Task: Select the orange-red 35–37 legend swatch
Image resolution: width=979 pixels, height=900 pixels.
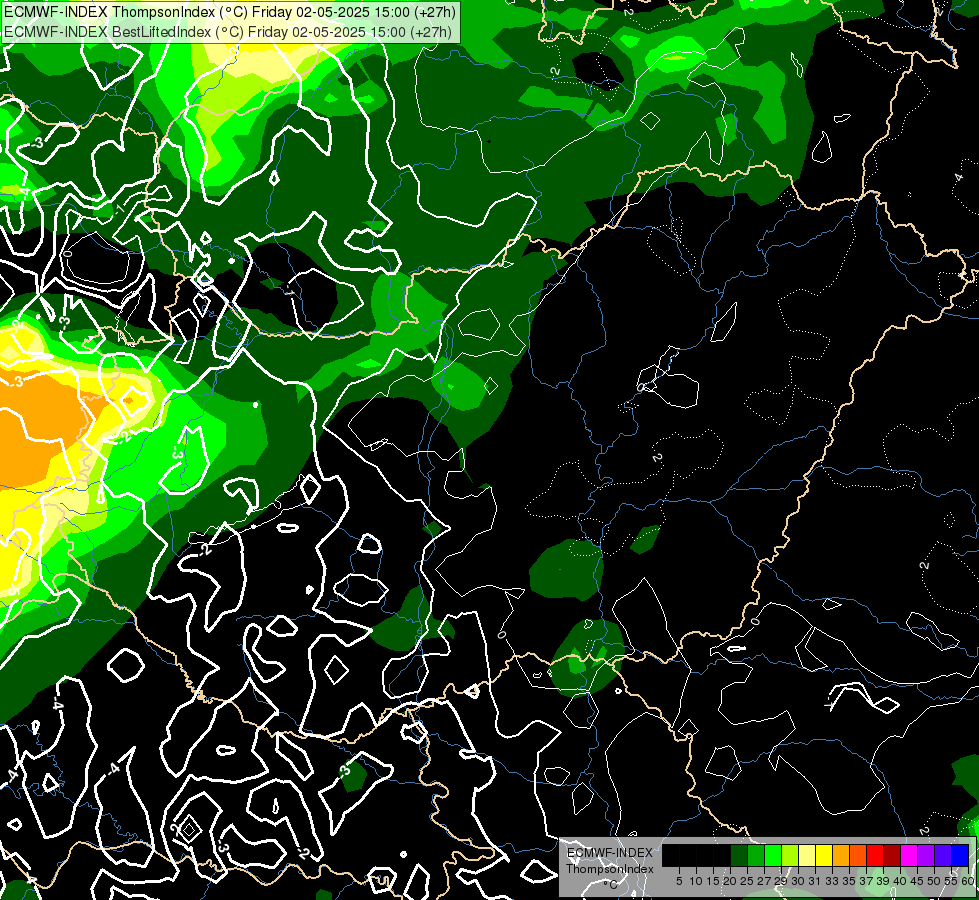Action: 858,855
